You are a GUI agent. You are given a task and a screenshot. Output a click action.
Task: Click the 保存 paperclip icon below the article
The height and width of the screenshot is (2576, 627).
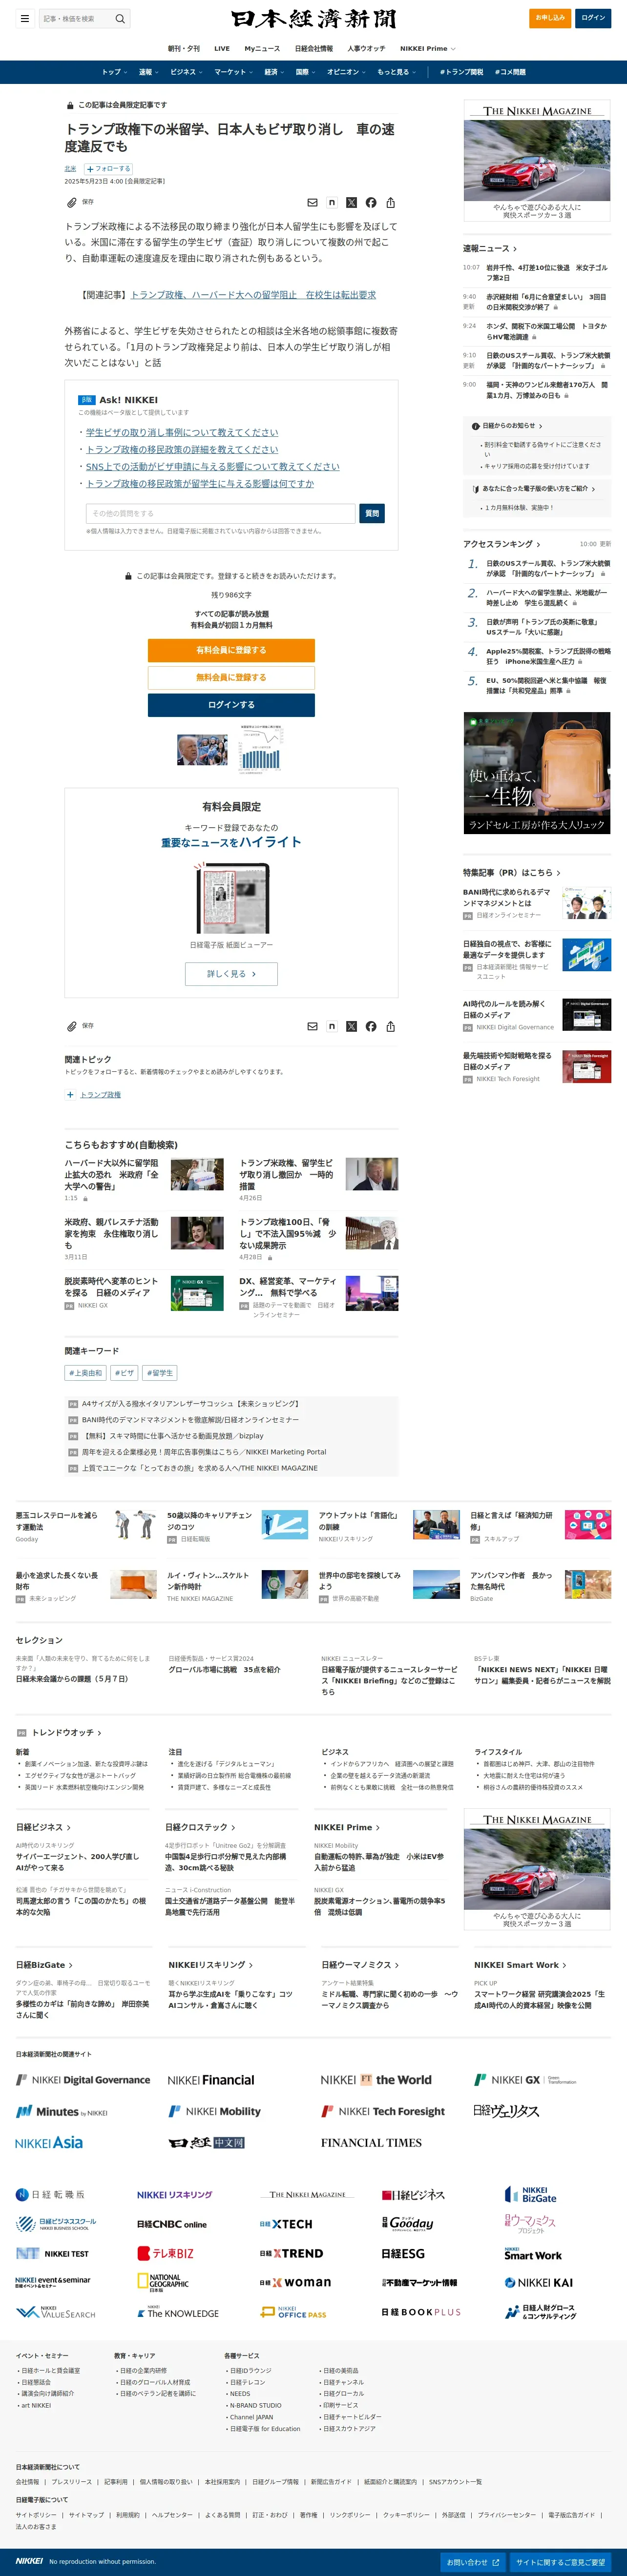(72, 1026)
